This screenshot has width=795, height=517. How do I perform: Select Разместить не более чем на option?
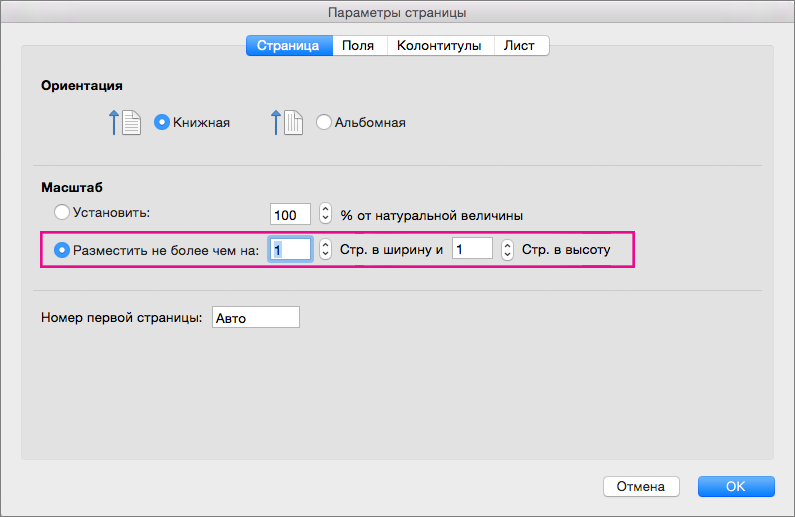click(62, 250)
